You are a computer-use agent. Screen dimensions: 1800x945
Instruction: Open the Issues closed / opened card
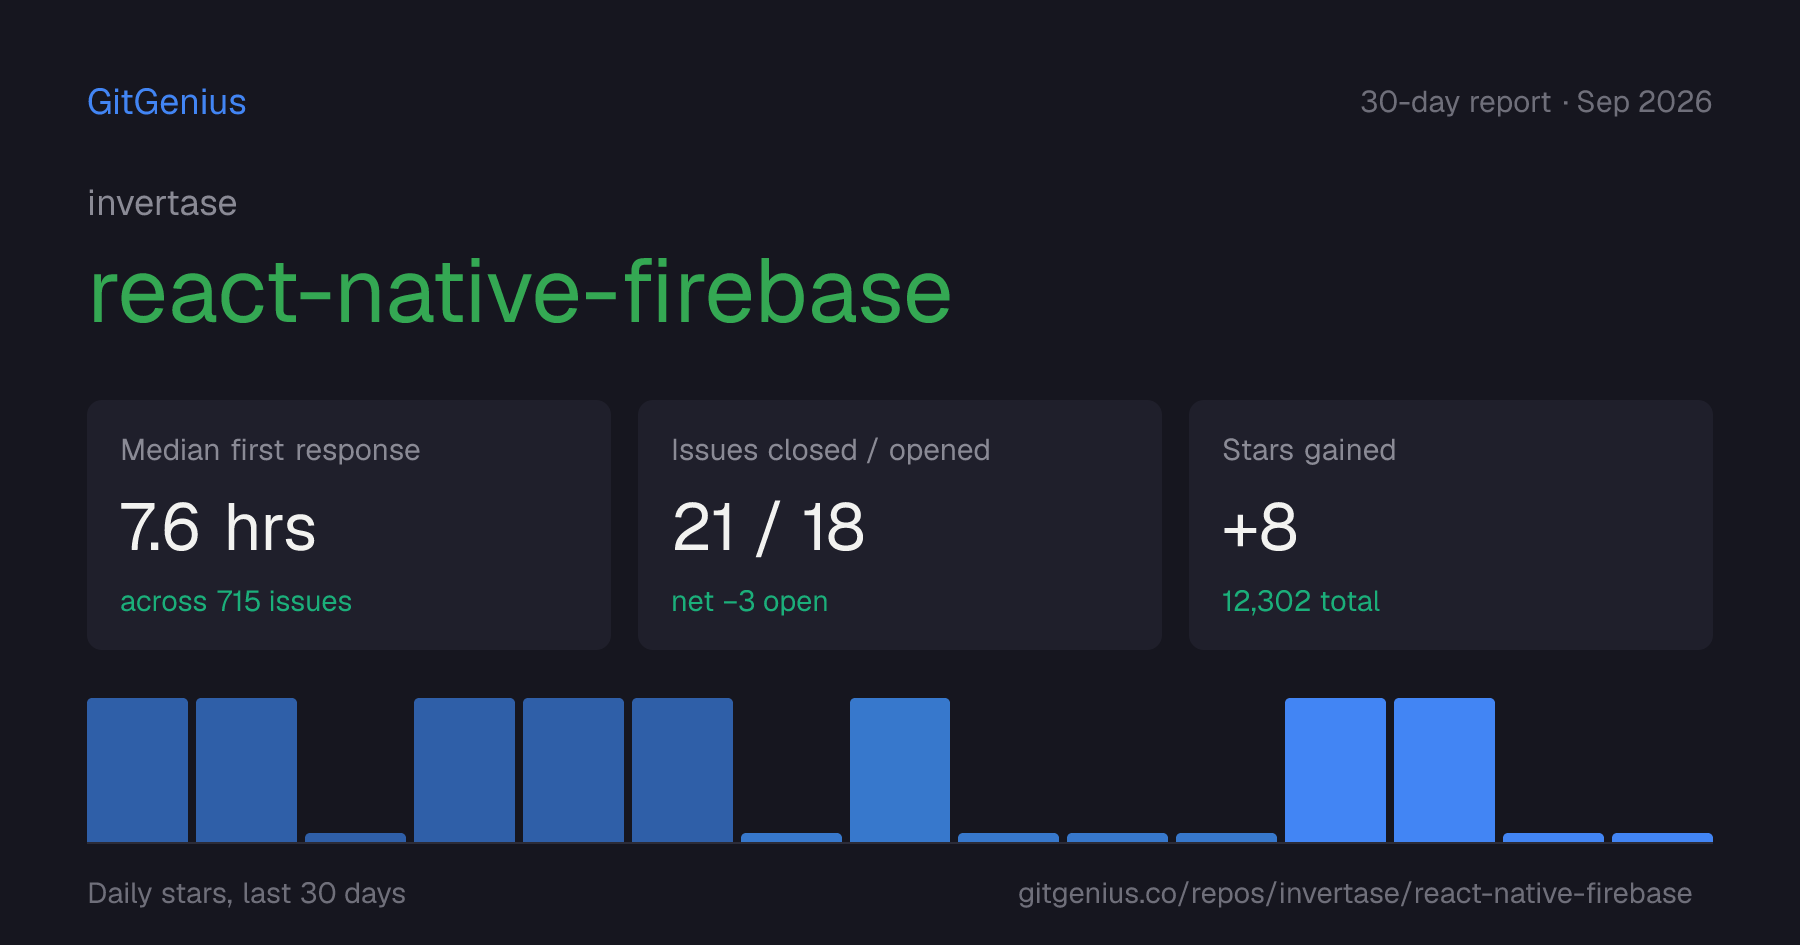pos(900,525)
